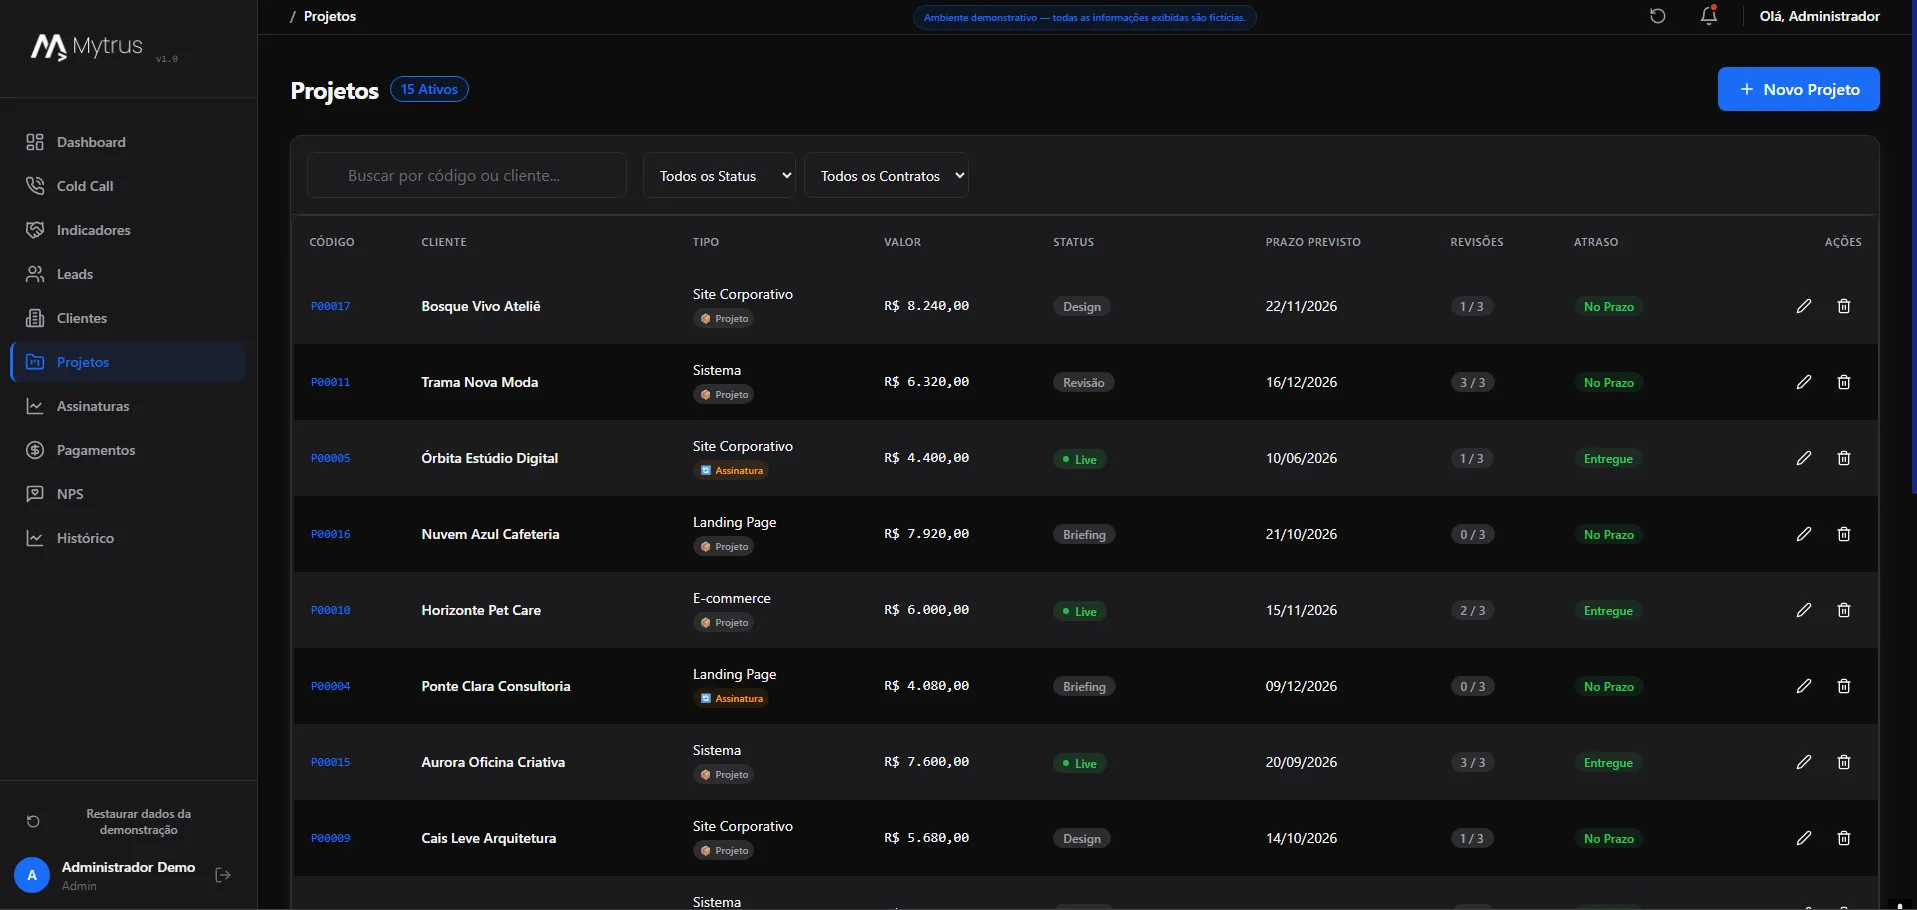Click the Valor column header
The image size is (1917, 910).
click(902, 242)
